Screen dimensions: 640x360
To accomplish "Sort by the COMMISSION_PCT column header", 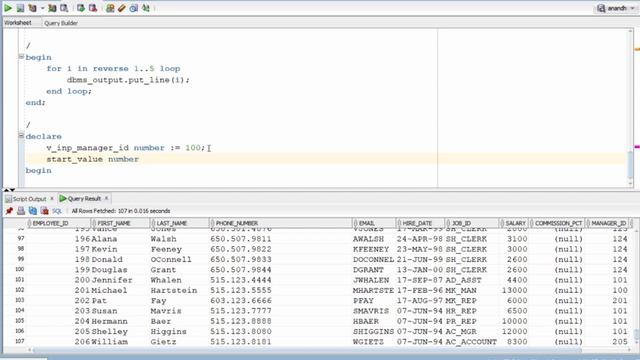I will click(558, 223).
